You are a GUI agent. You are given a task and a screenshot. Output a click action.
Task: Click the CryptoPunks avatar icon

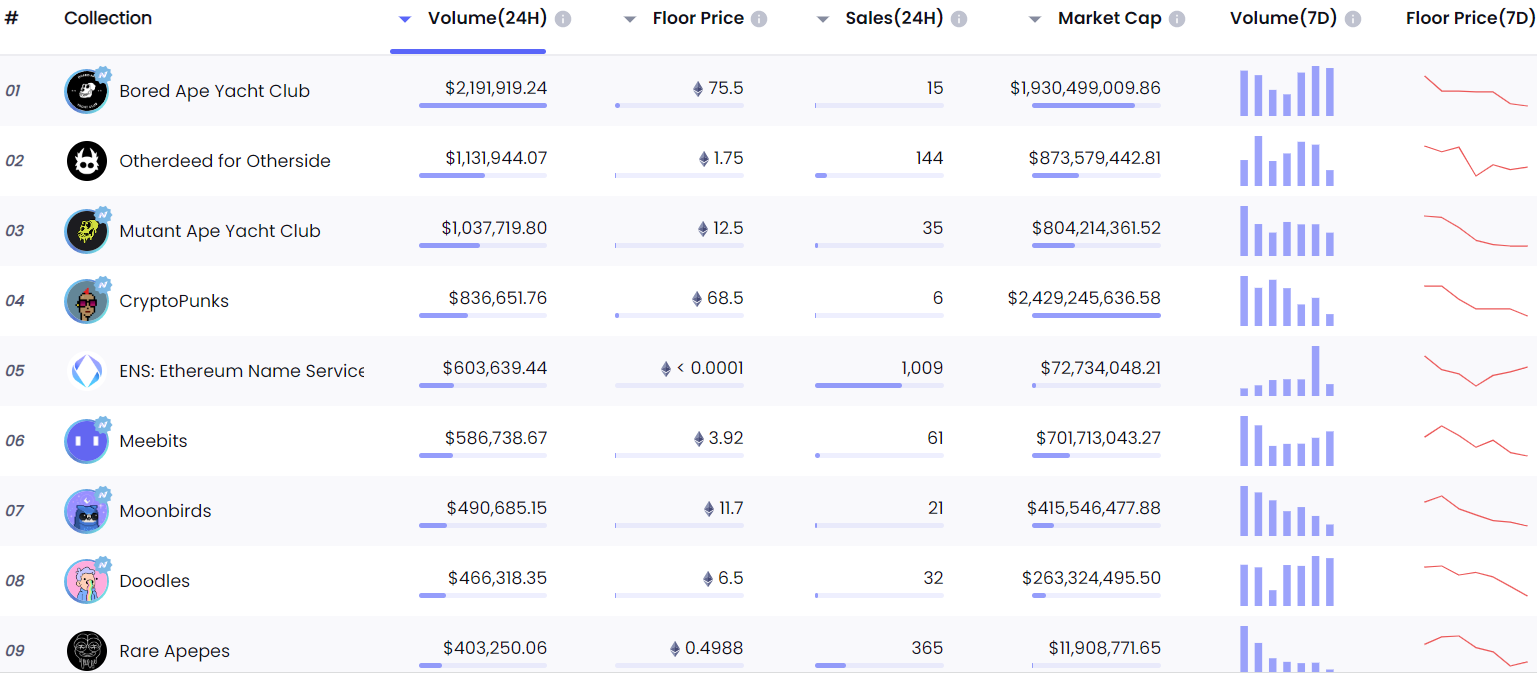tap(87, 301)
